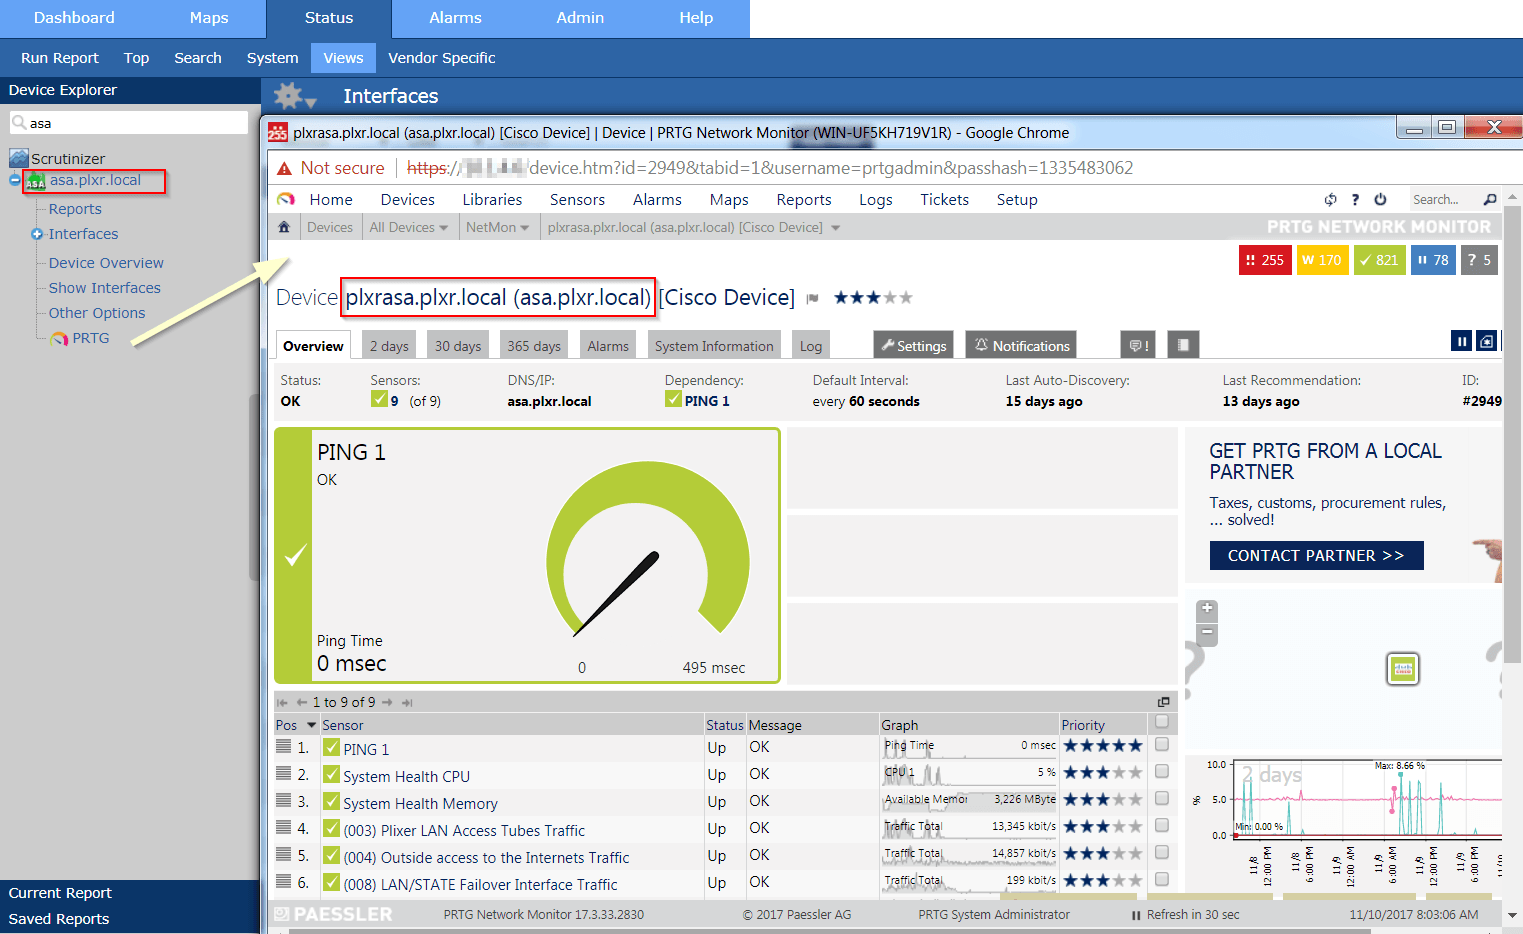Click the blue 78 paused sensors badge
The height and width of the screenshot is (934, 1523).
(1433, 260)
